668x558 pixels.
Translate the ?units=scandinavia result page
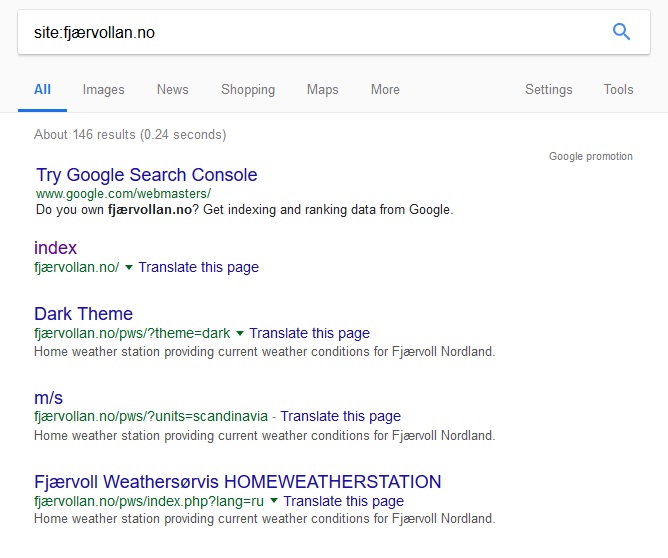click(340, 416)
